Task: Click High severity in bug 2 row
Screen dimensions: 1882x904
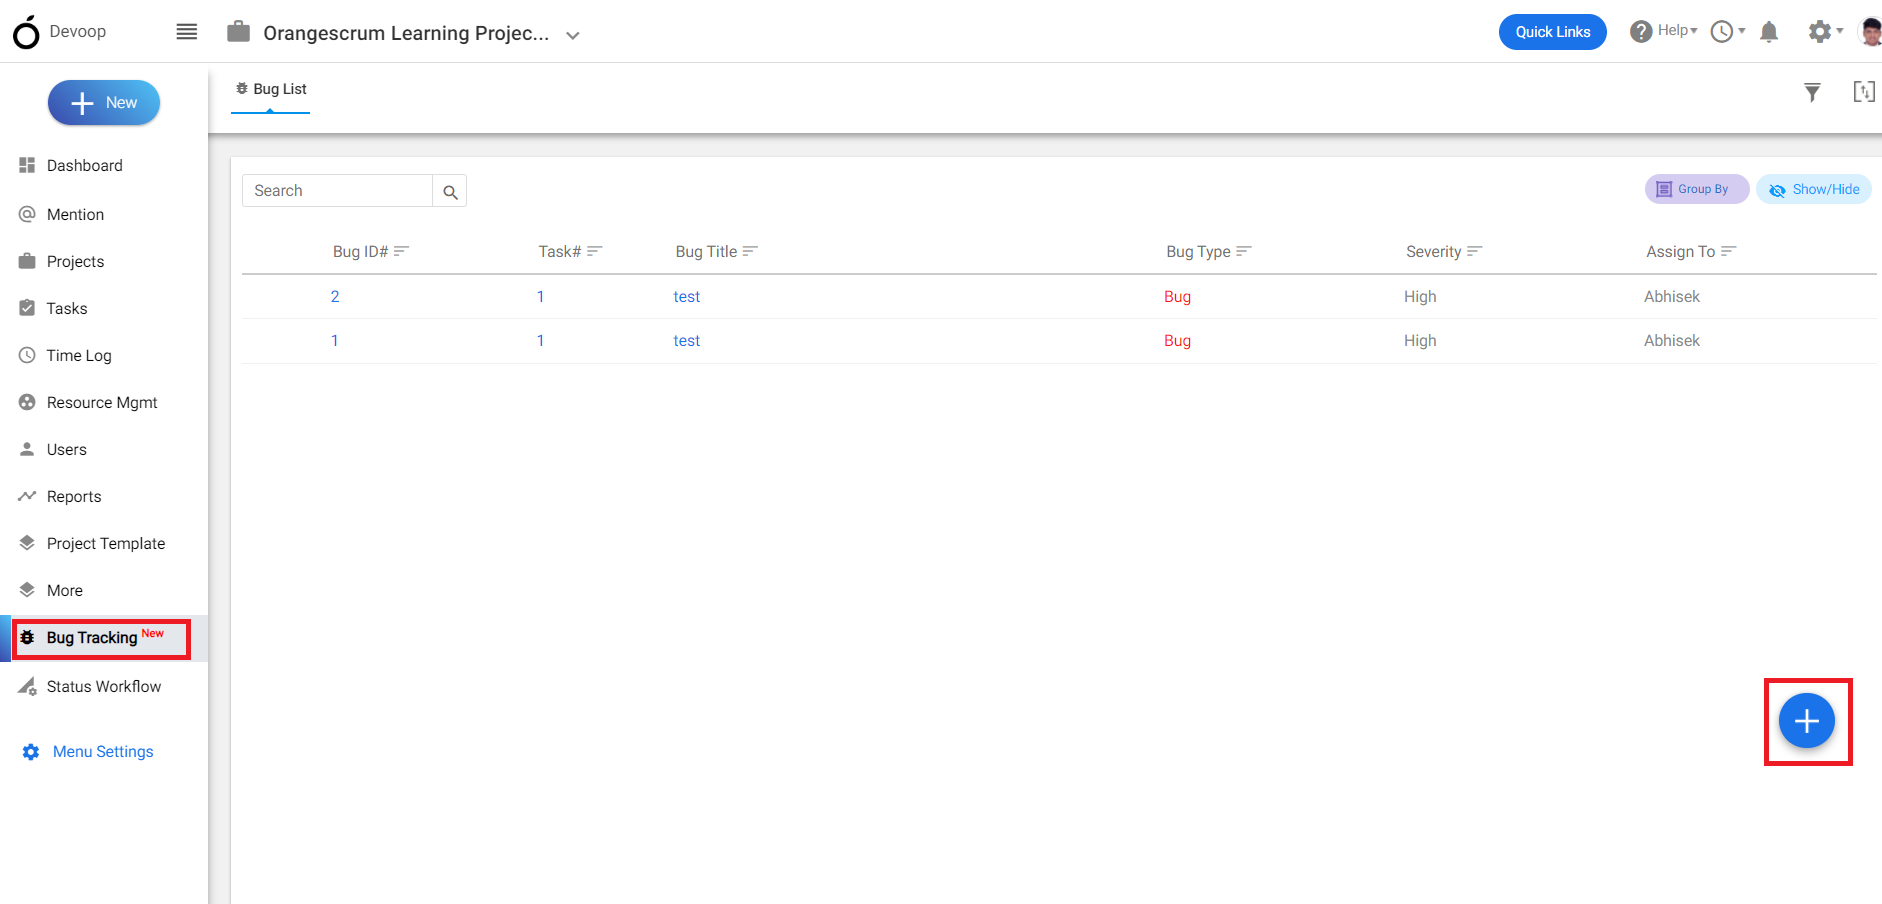Action: [1420, 297]
